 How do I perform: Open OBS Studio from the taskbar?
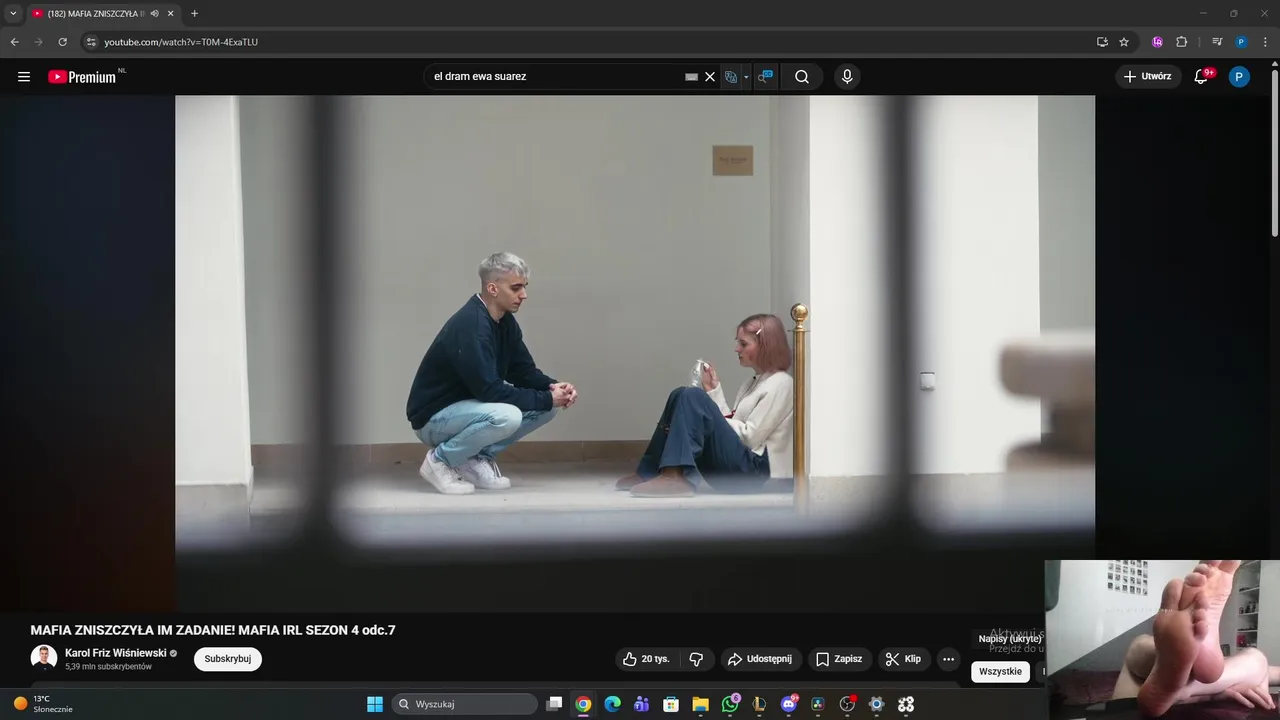[x=847, y=704]
